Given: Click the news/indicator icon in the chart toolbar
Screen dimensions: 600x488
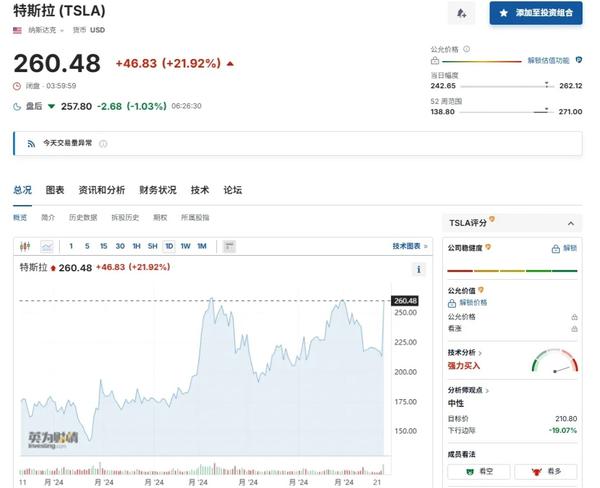Looking at the screenshot, I should coord(229,246).
